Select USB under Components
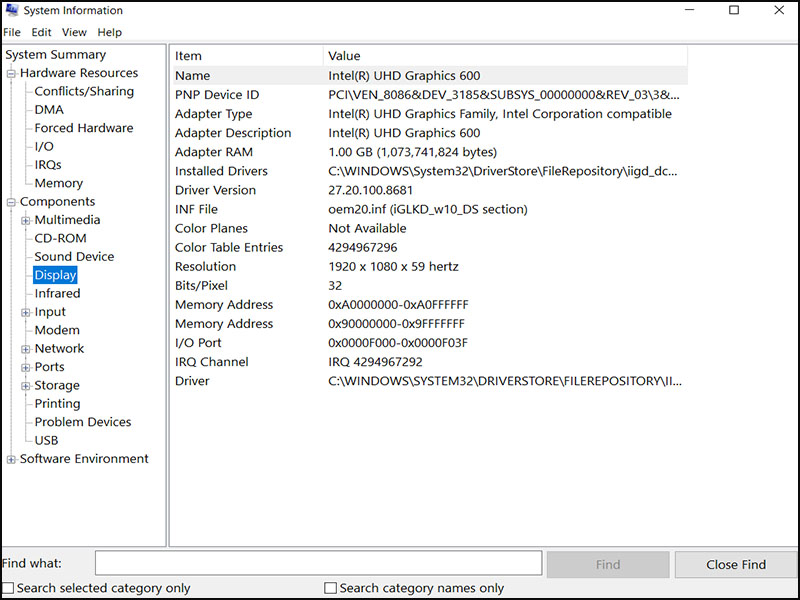 pyautogui.click(x=46, y=440)
